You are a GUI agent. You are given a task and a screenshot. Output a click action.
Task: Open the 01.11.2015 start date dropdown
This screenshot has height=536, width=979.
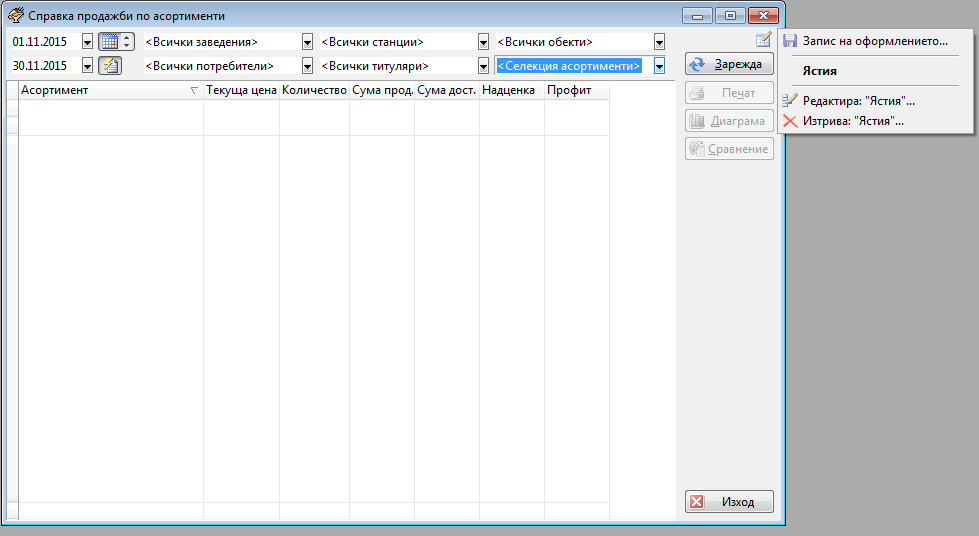pos(87,42)
